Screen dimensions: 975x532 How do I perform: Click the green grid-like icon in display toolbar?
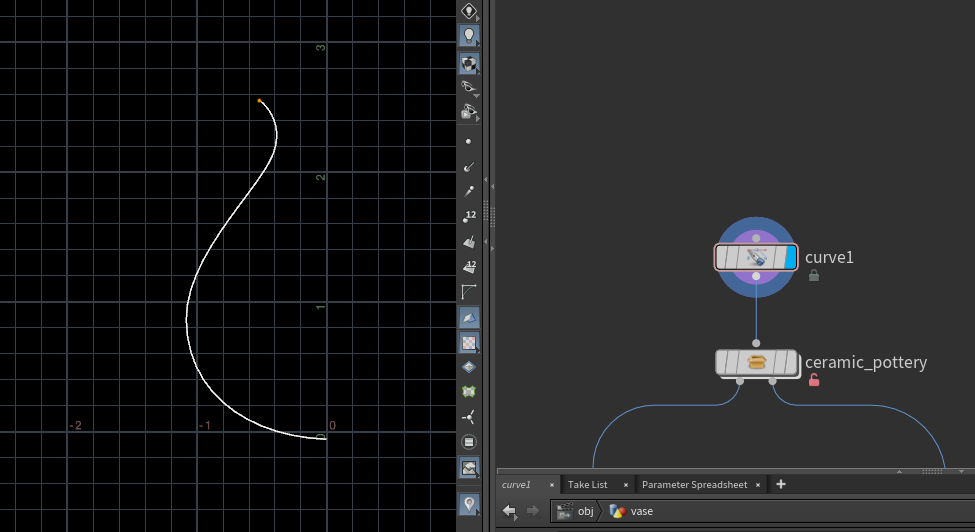(x=468, y=392)
